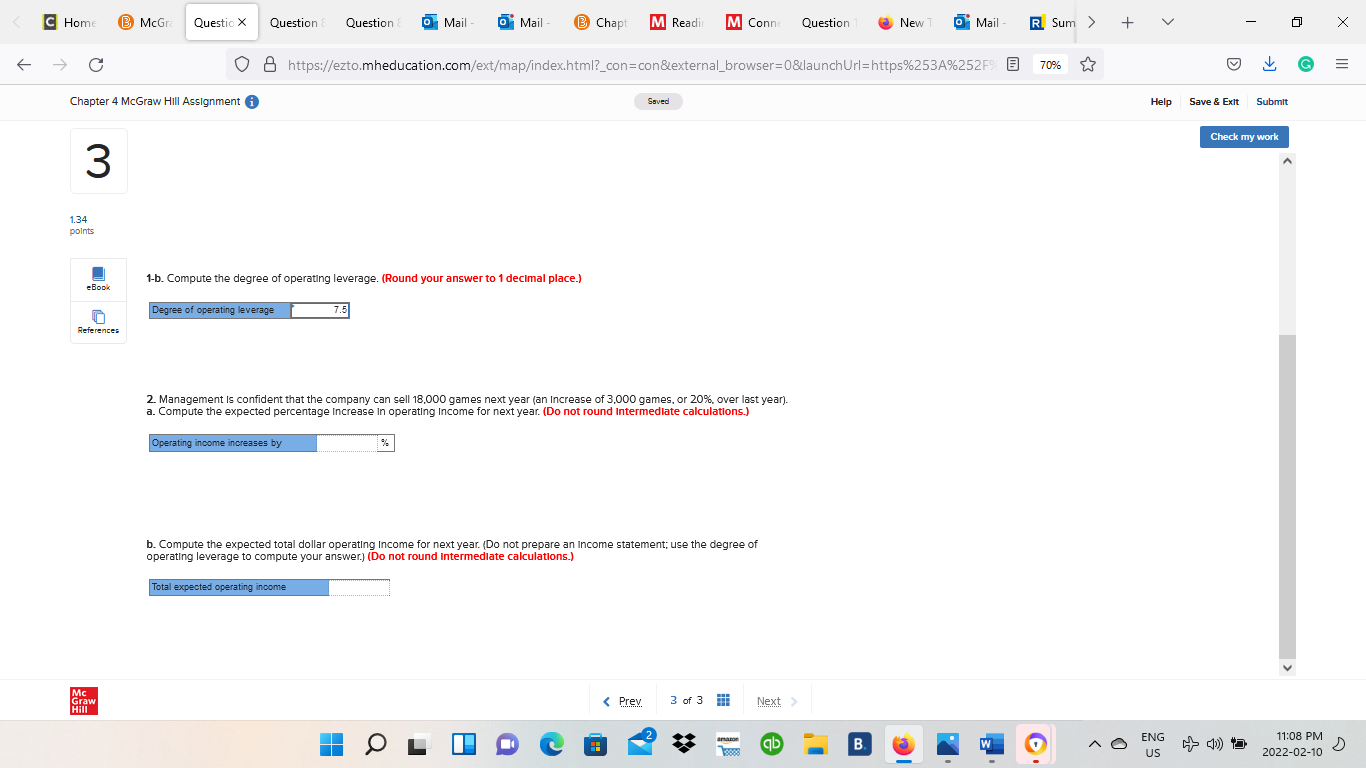The image size is (1366, 768).
Task: Open File Explorer from the taskbar
Action: pos(816,744)
